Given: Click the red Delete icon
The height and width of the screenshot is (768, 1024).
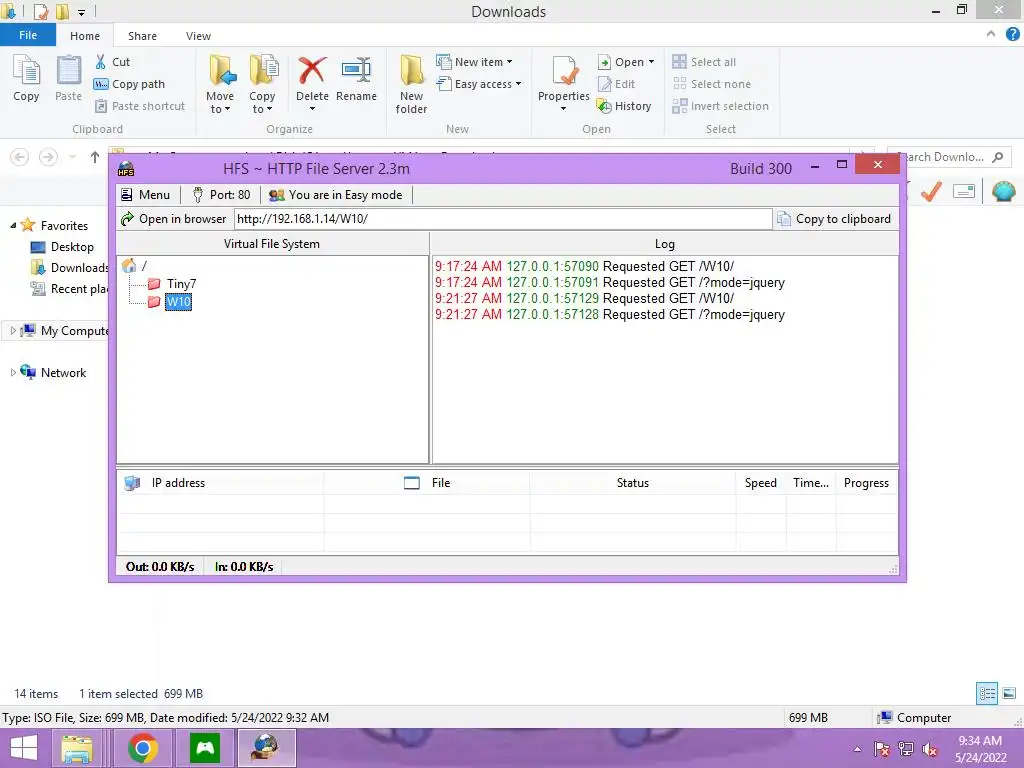Looking at the screenshot, I should coord(312,69).
